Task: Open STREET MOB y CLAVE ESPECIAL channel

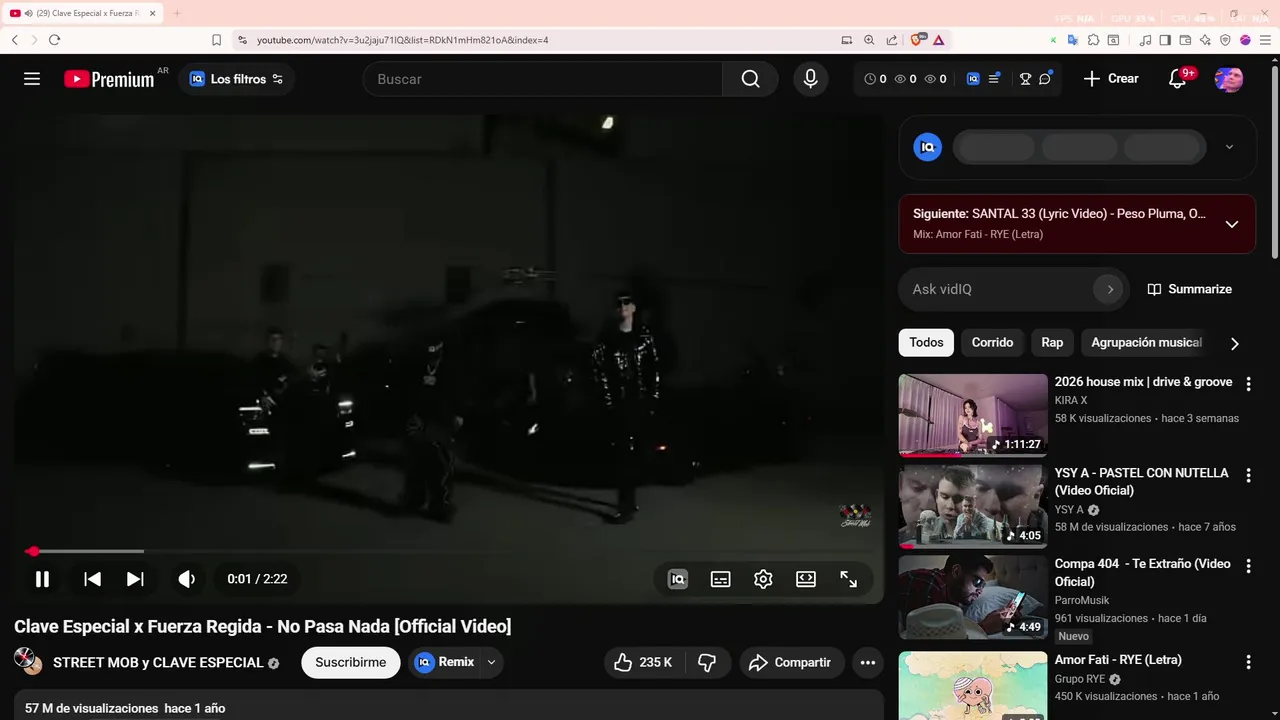Action: point(158,663)
